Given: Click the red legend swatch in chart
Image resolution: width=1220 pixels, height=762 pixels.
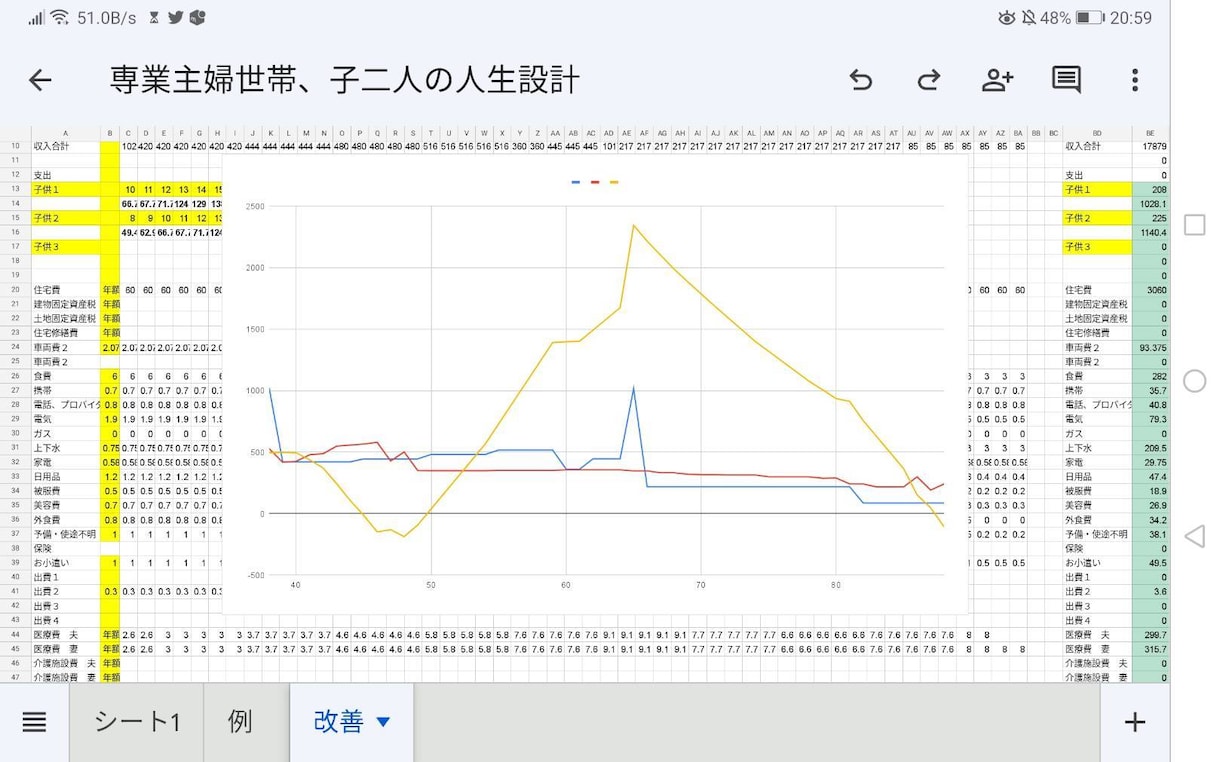Looking at the screenshot, I should click(x=595, y=183).
